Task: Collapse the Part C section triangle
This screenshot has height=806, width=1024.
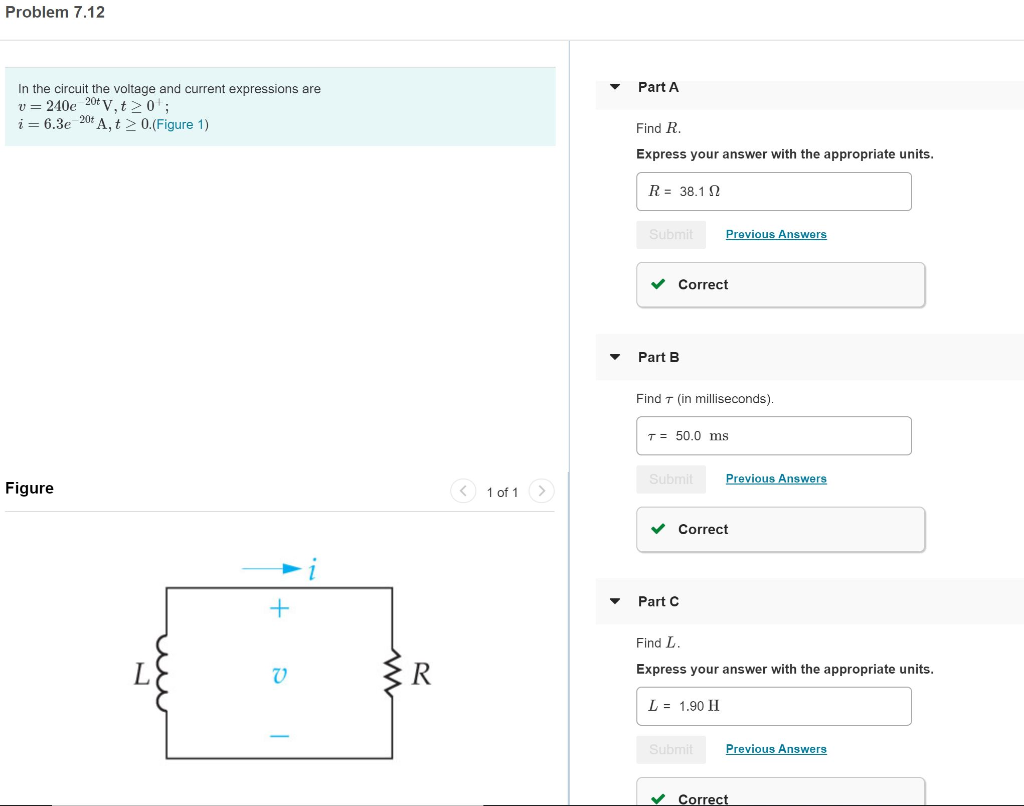Action: 615,601
